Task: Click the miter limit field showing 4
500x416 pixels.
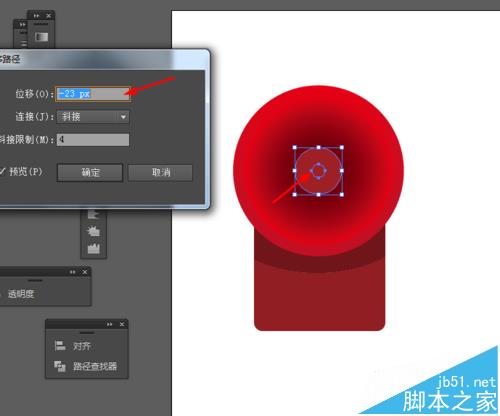Action: click(x=93, y=140)
